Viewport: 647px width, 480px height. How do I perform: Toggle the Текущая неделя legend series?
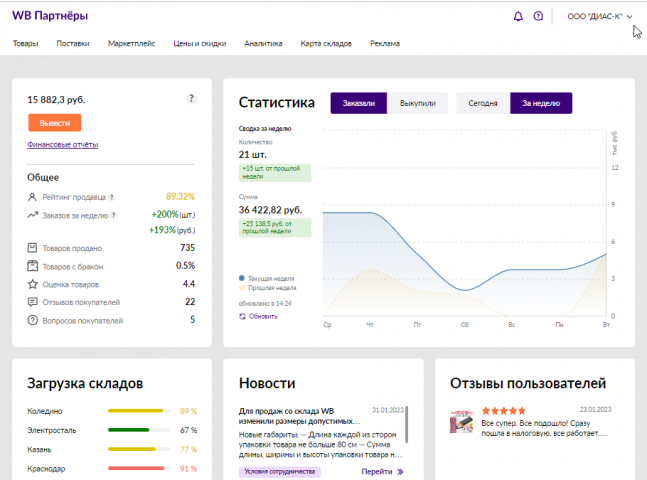(x=267, y=278)
